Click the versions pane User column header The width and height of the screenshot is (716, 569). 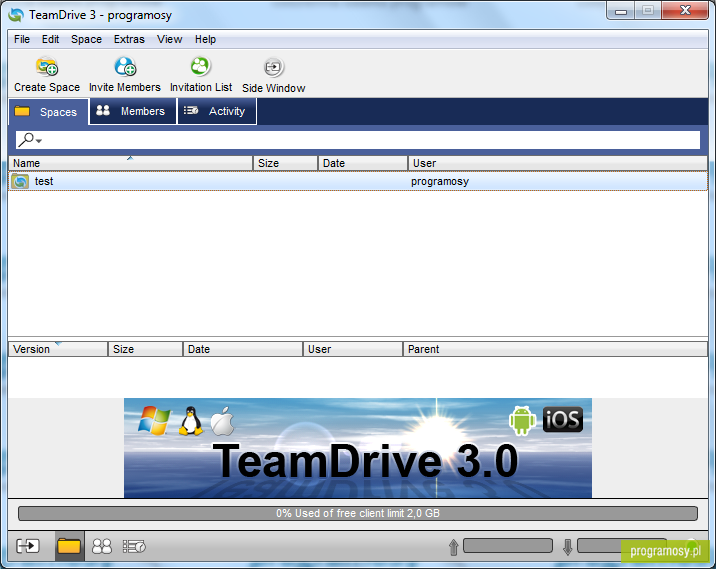click(x=353, y=349)
